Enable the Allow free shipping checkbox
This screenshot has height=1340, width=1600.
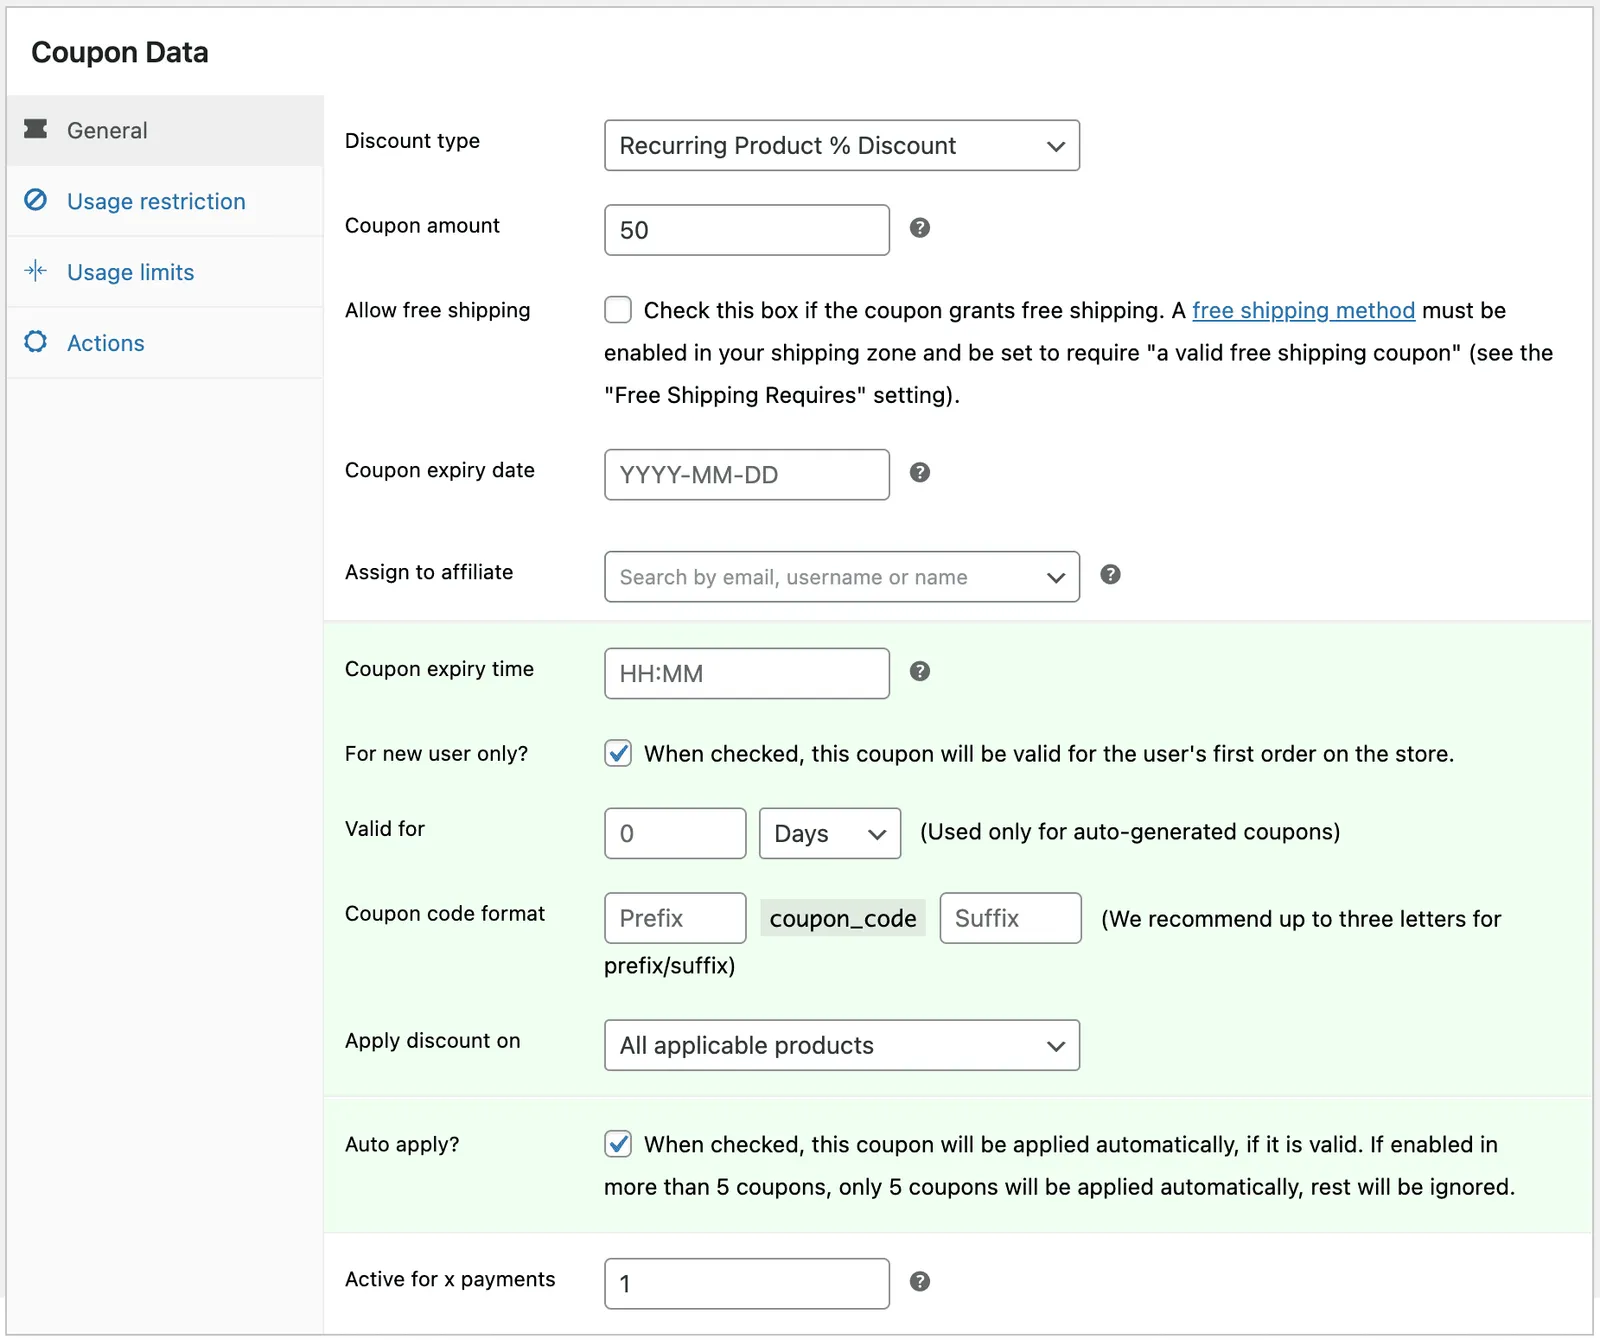coord(618,310)
